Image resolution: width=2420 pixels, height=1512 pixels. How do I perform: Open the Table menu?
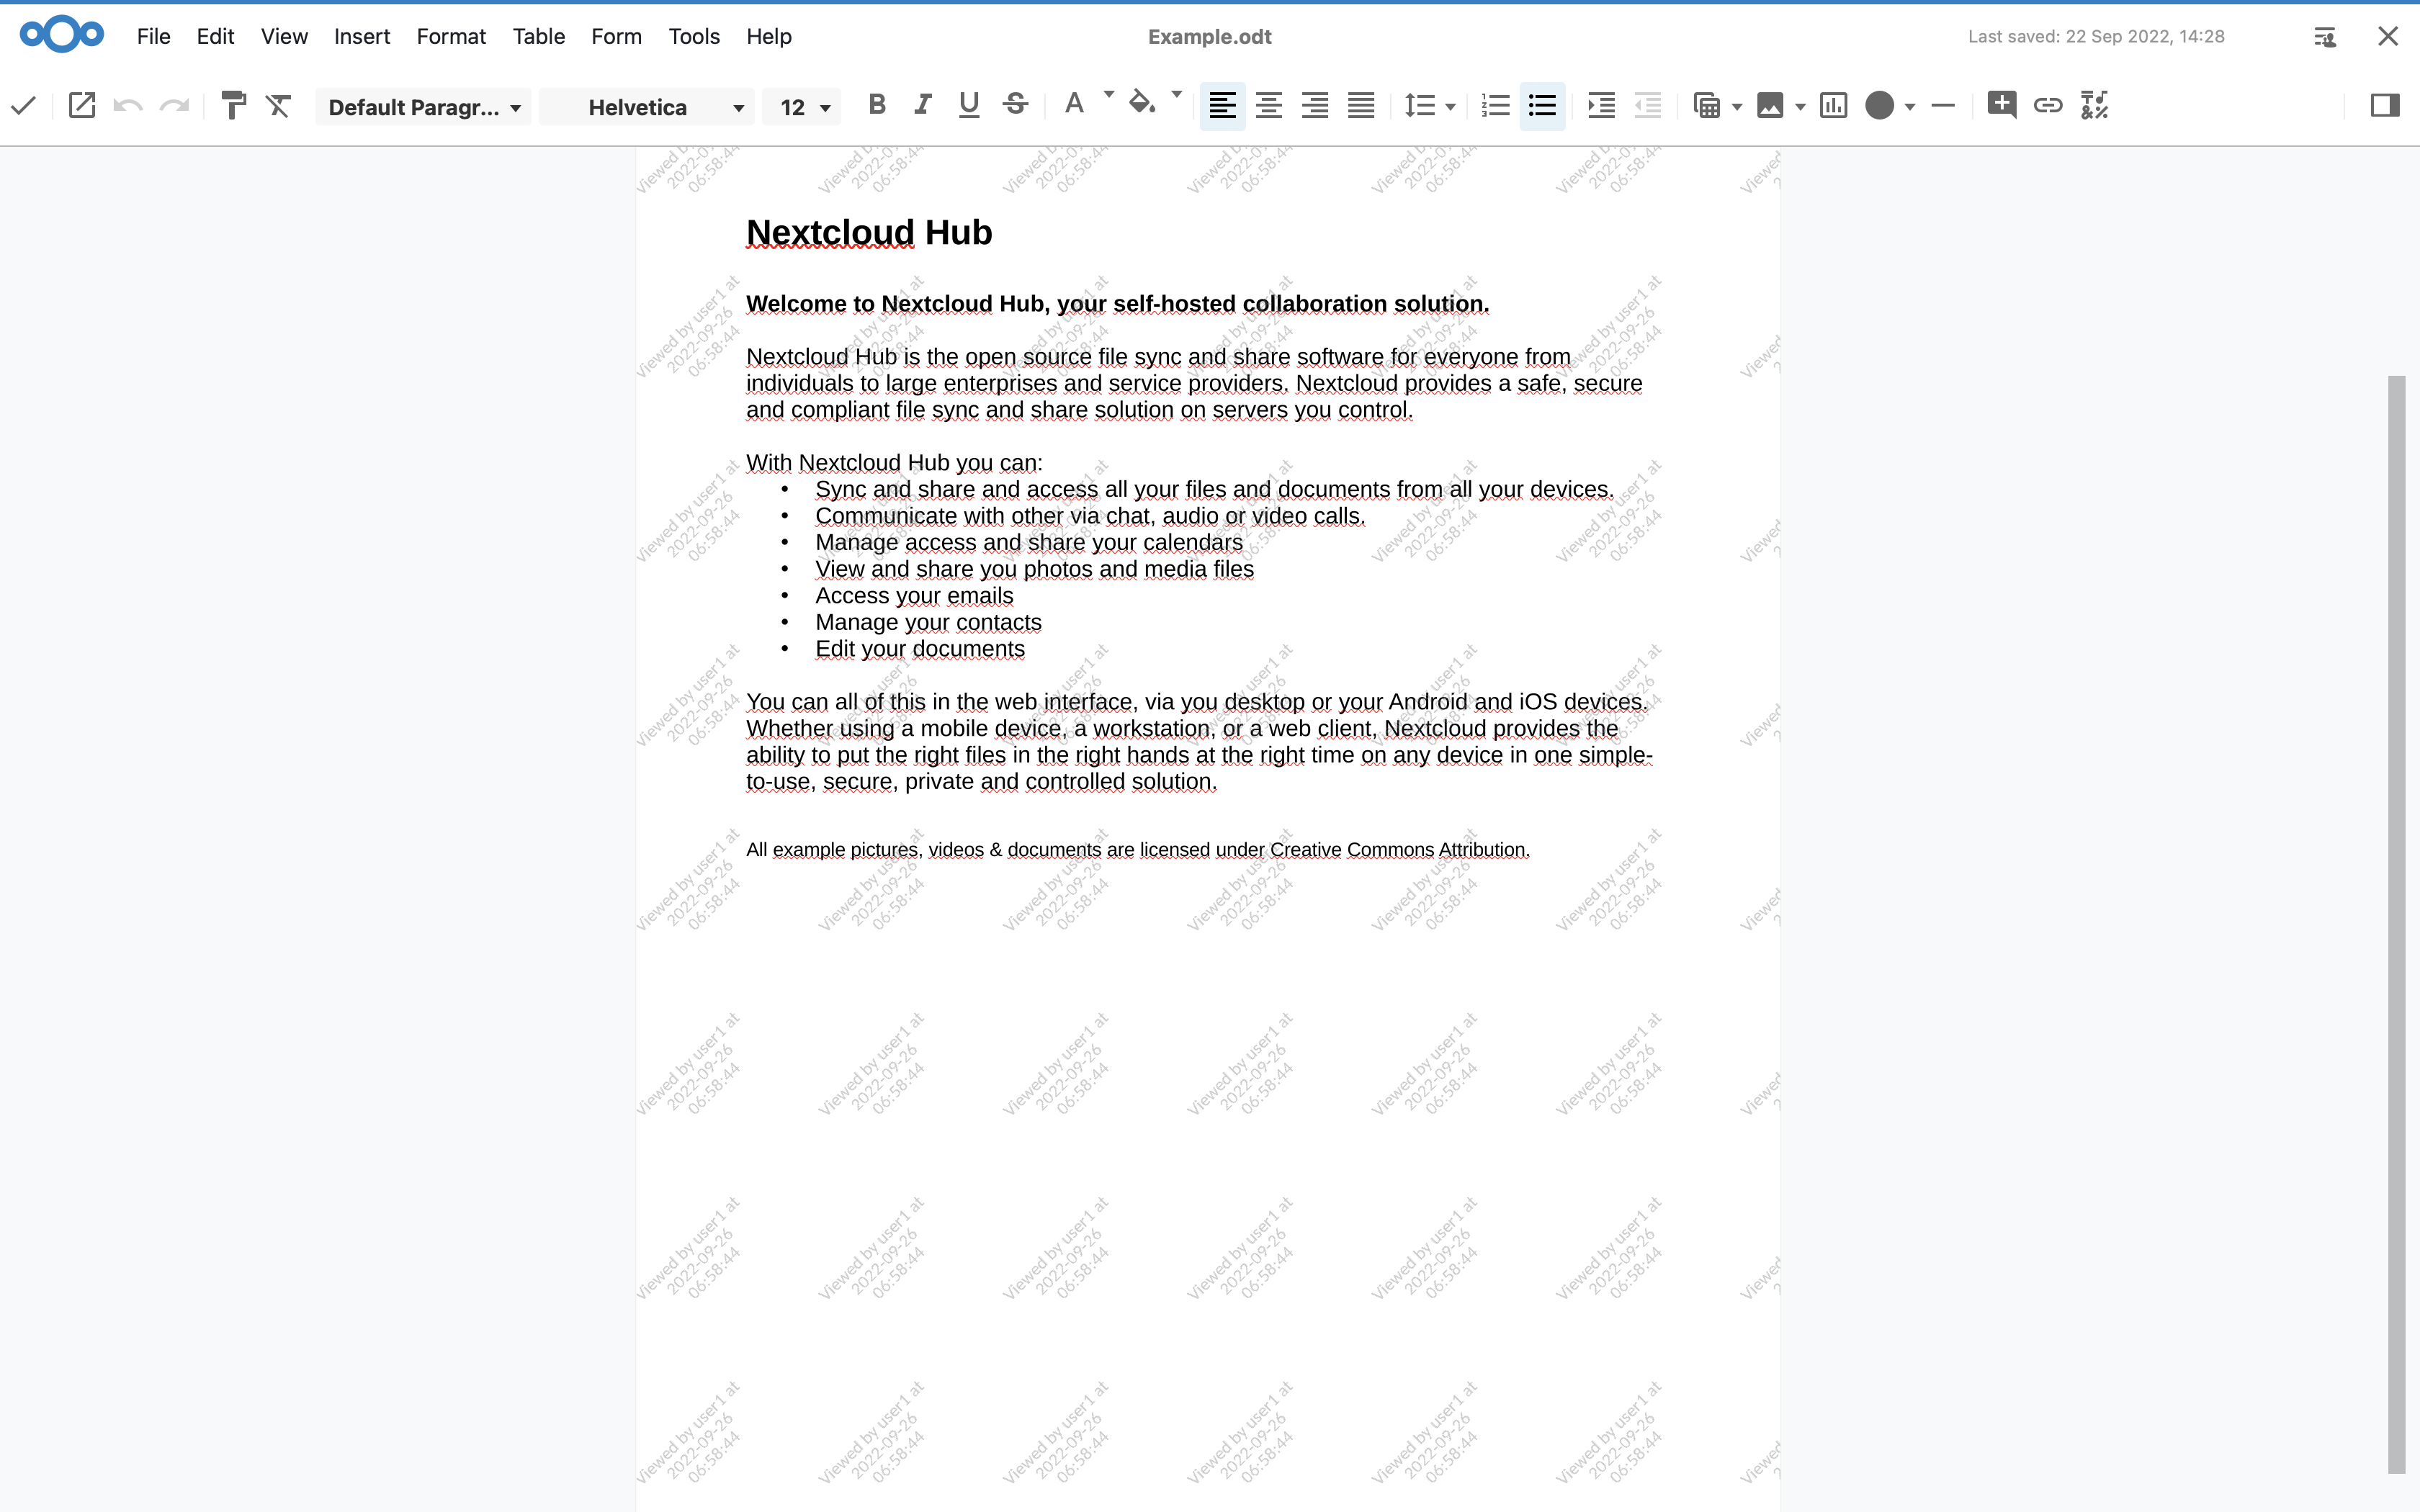click(x=538, y=36)
